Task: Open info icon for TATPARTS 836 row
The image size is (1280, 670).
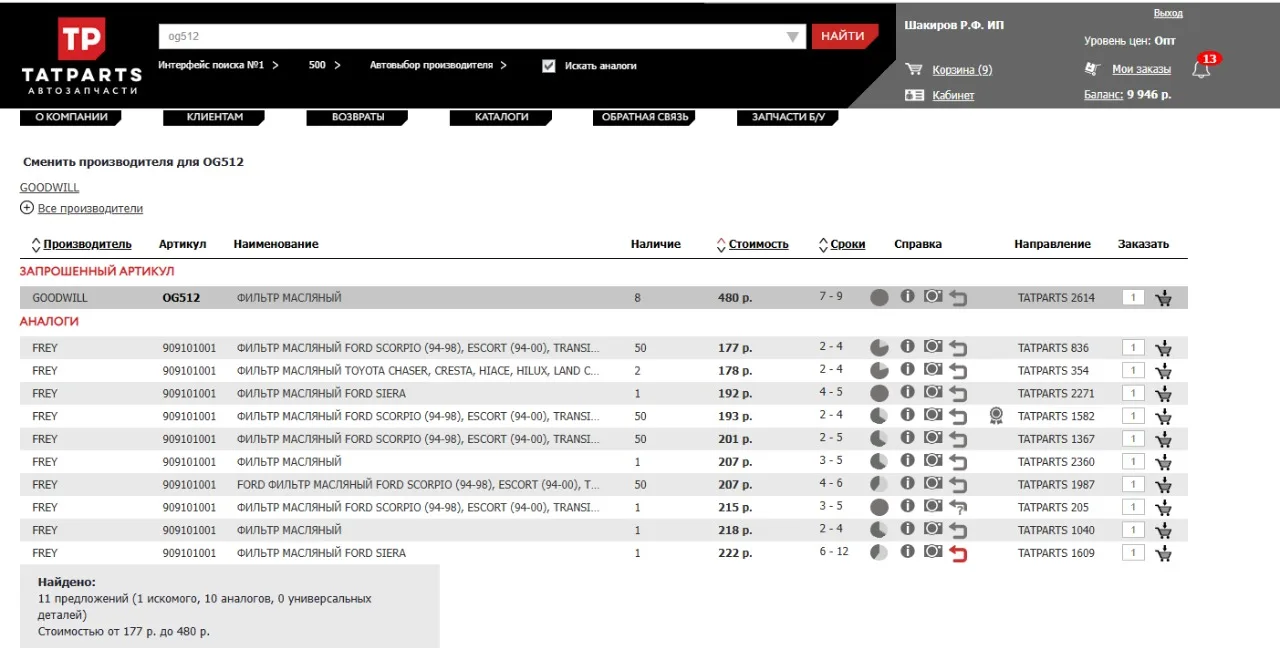Action: tap(907, 346)
